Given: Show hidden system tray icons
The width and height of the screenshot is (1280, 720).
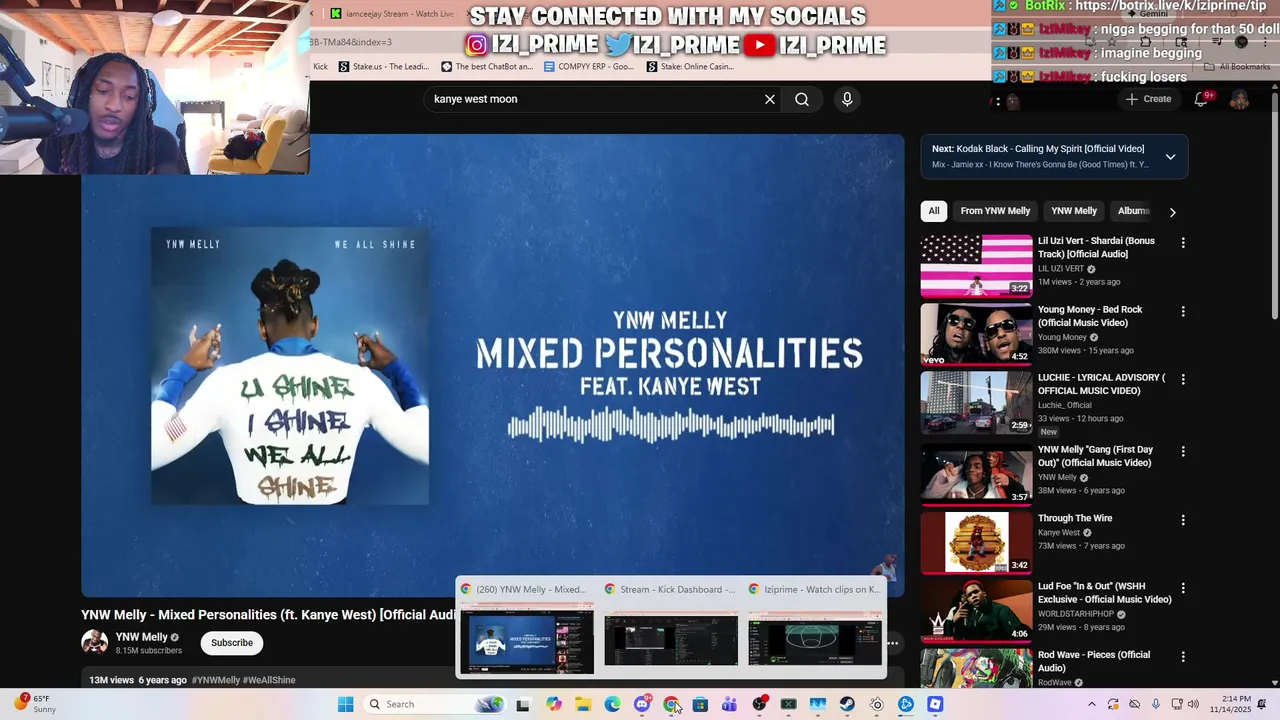Looking at the screenshot, I should [x=1091, y=704].
